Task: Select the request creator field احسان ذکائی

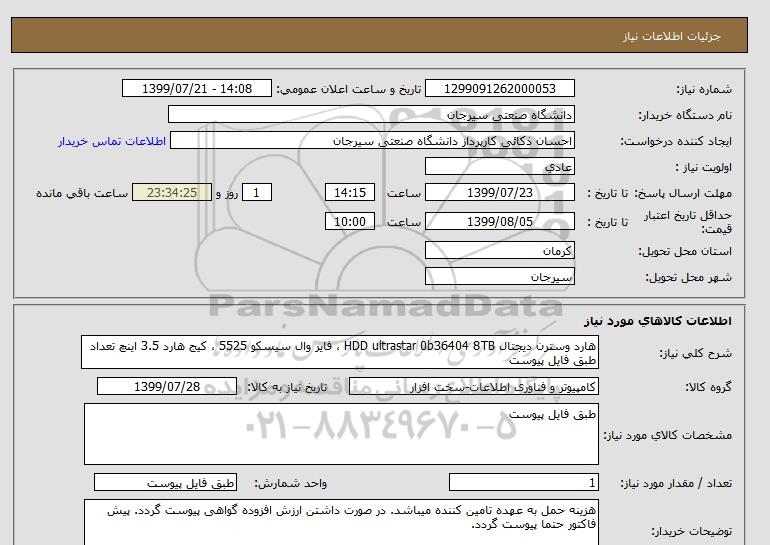Action: 372,141
